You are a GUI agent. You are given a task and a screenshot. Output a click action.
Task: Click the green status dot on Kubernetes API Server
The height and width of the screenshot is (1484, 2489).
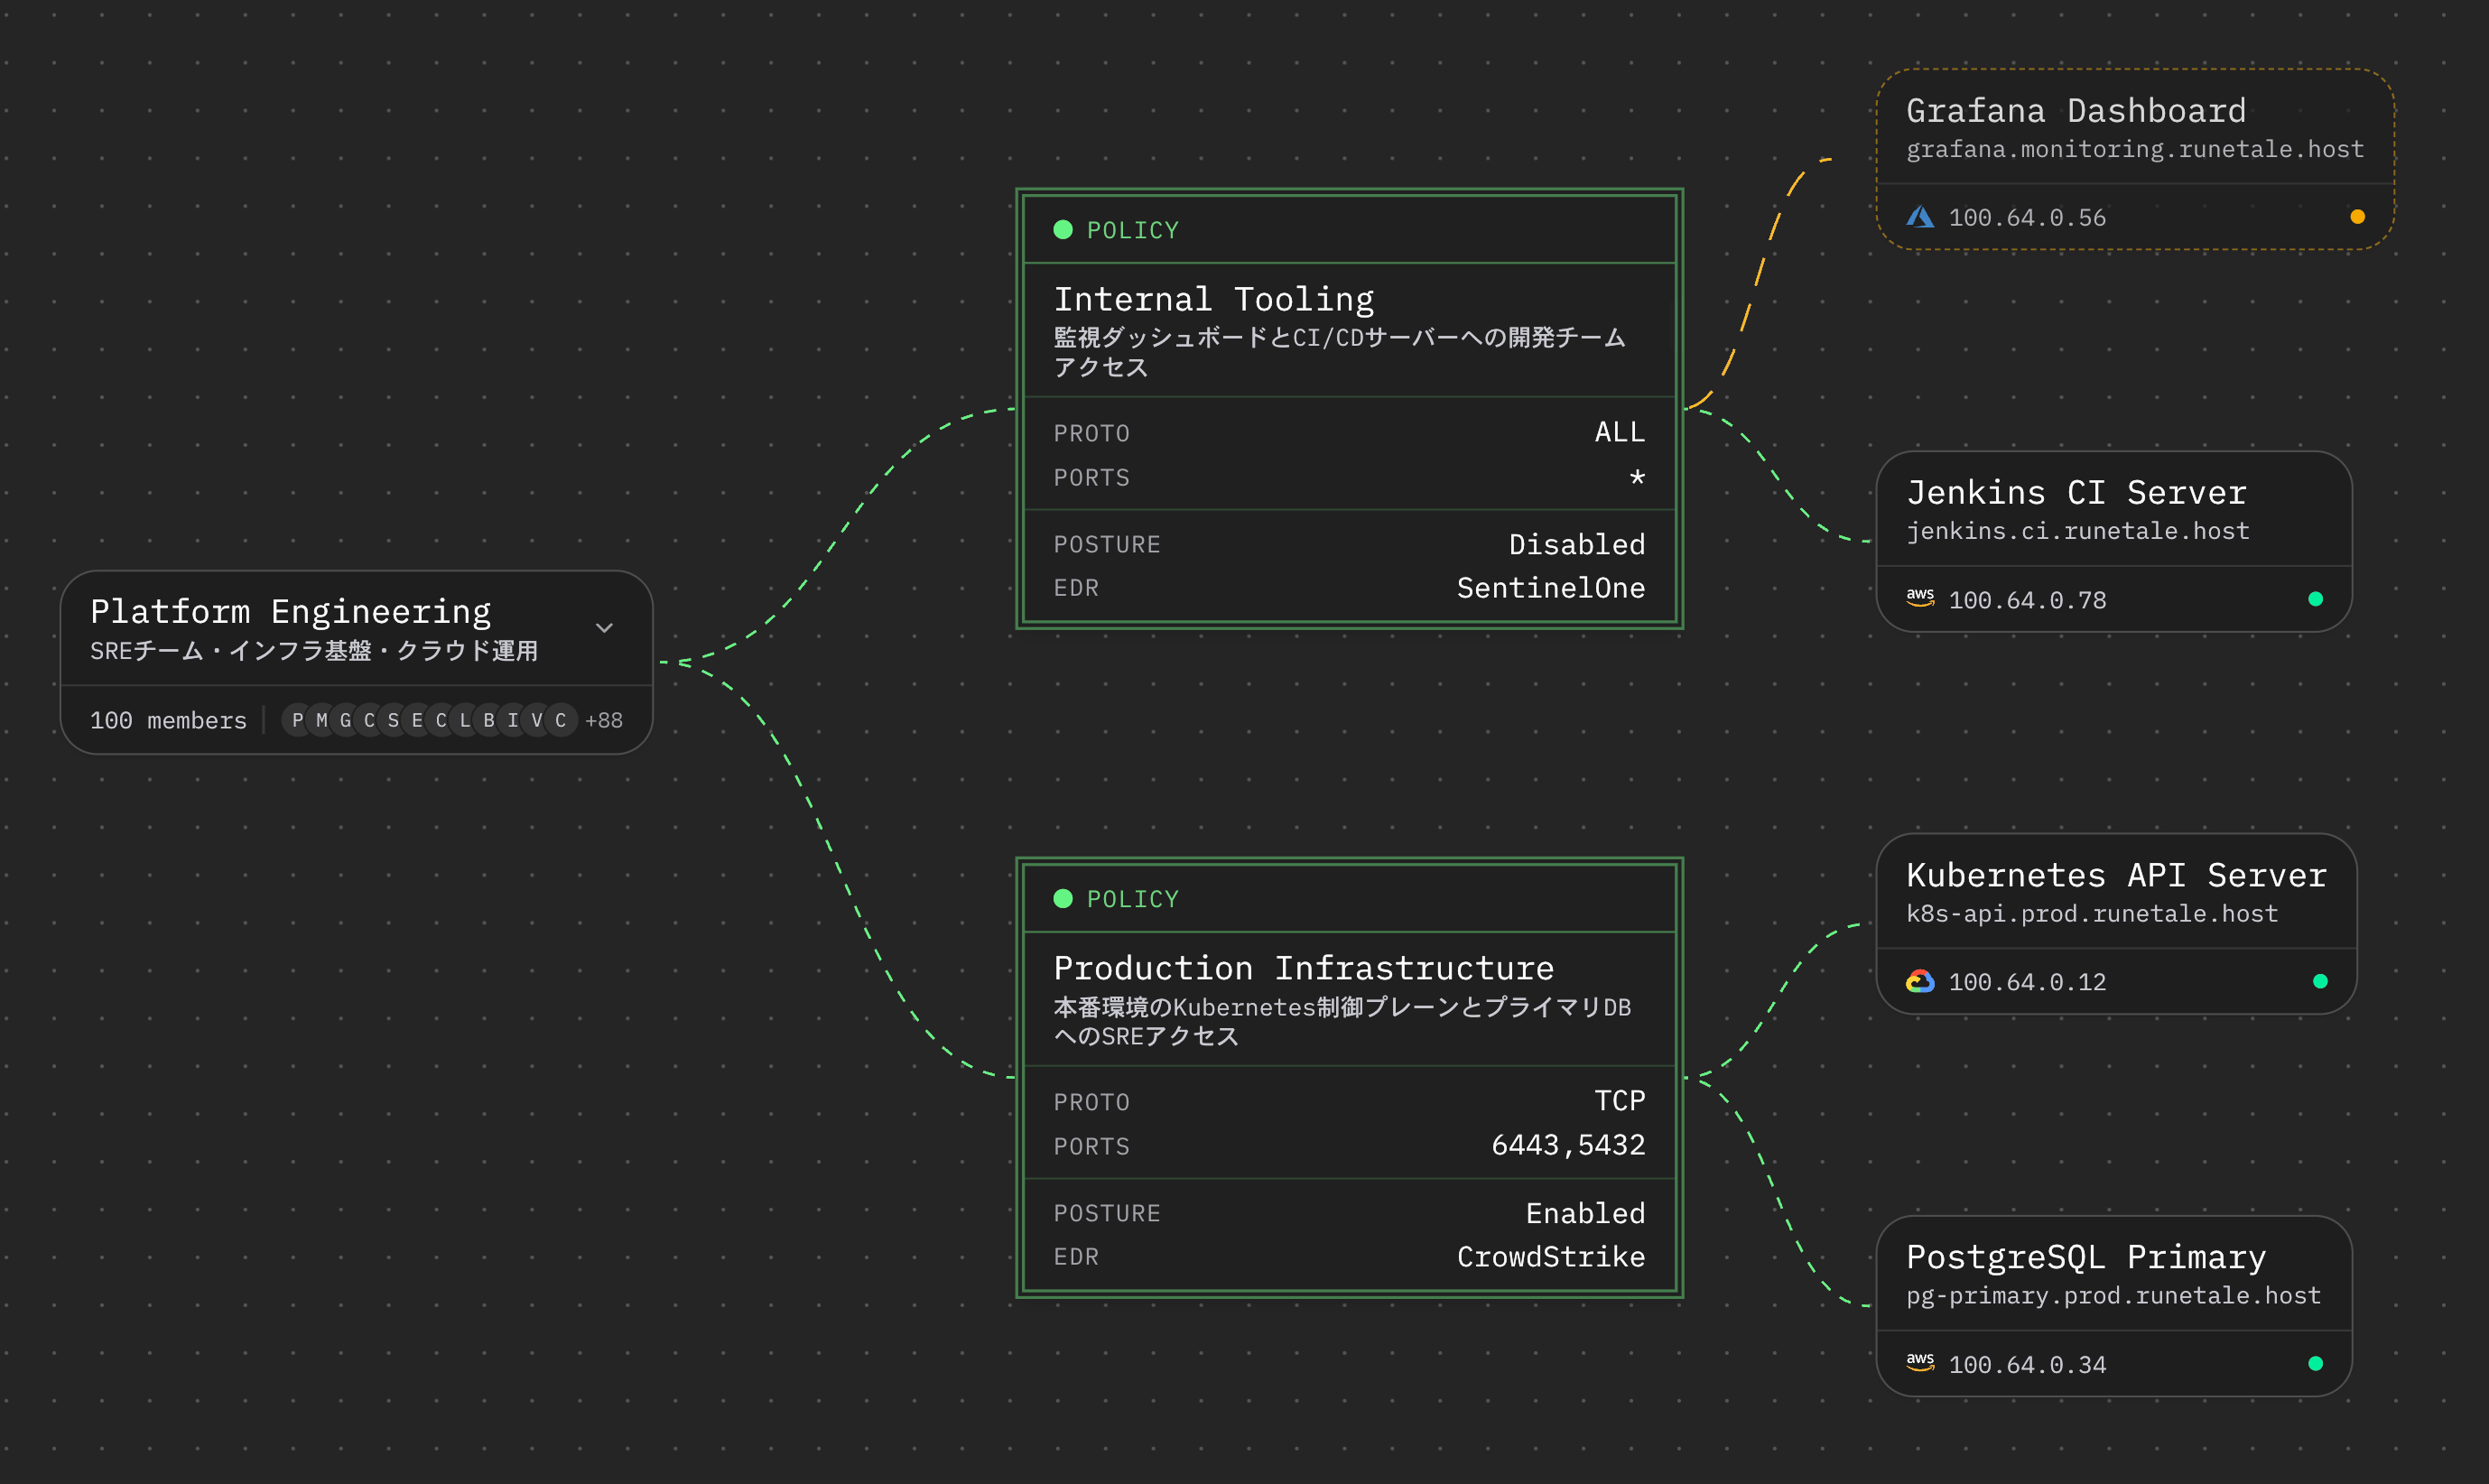point(2320,981)
